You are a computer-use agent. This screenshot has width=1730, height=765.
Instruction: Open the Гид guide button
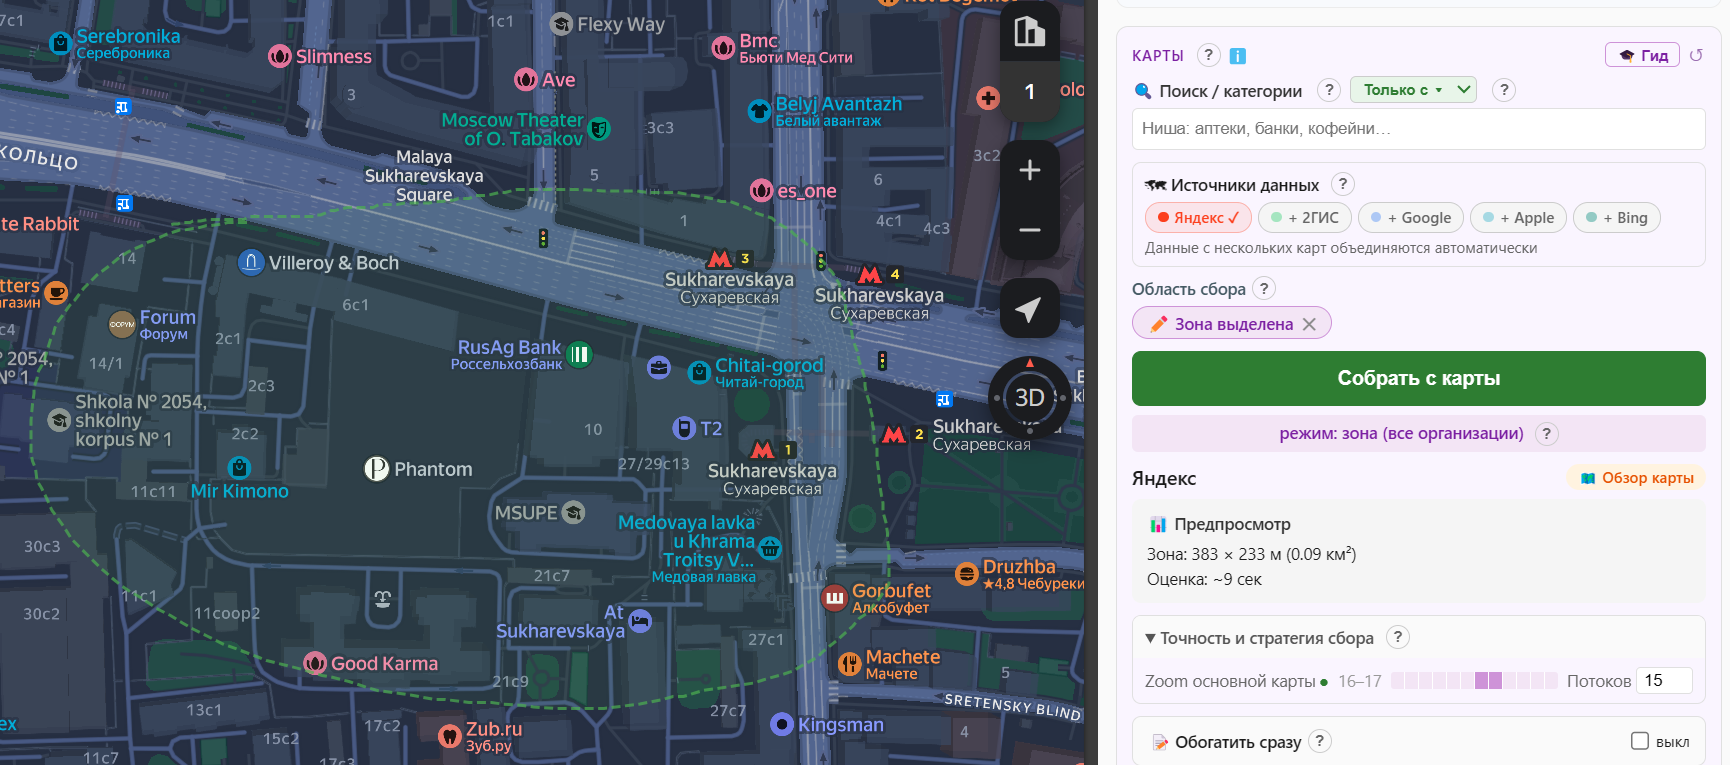point(1642,55)
